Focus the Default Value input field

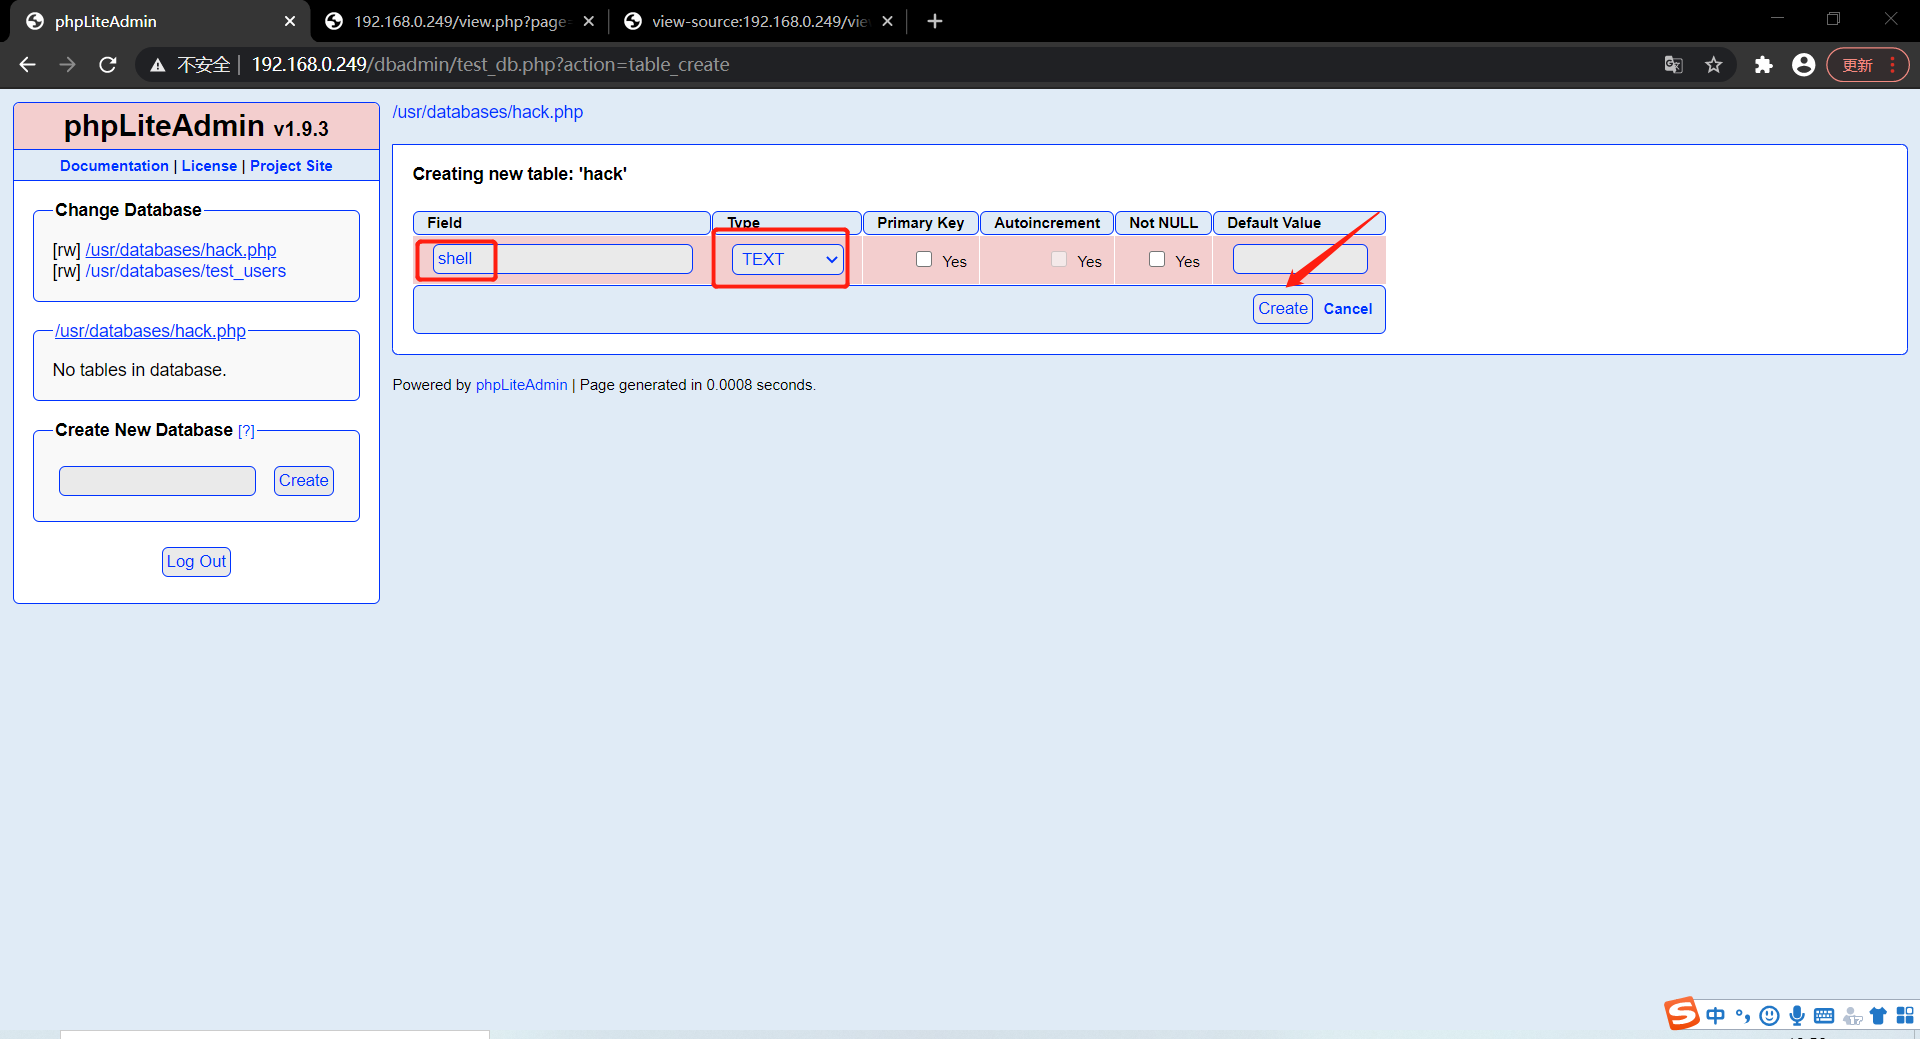(x=1300, y=259)
